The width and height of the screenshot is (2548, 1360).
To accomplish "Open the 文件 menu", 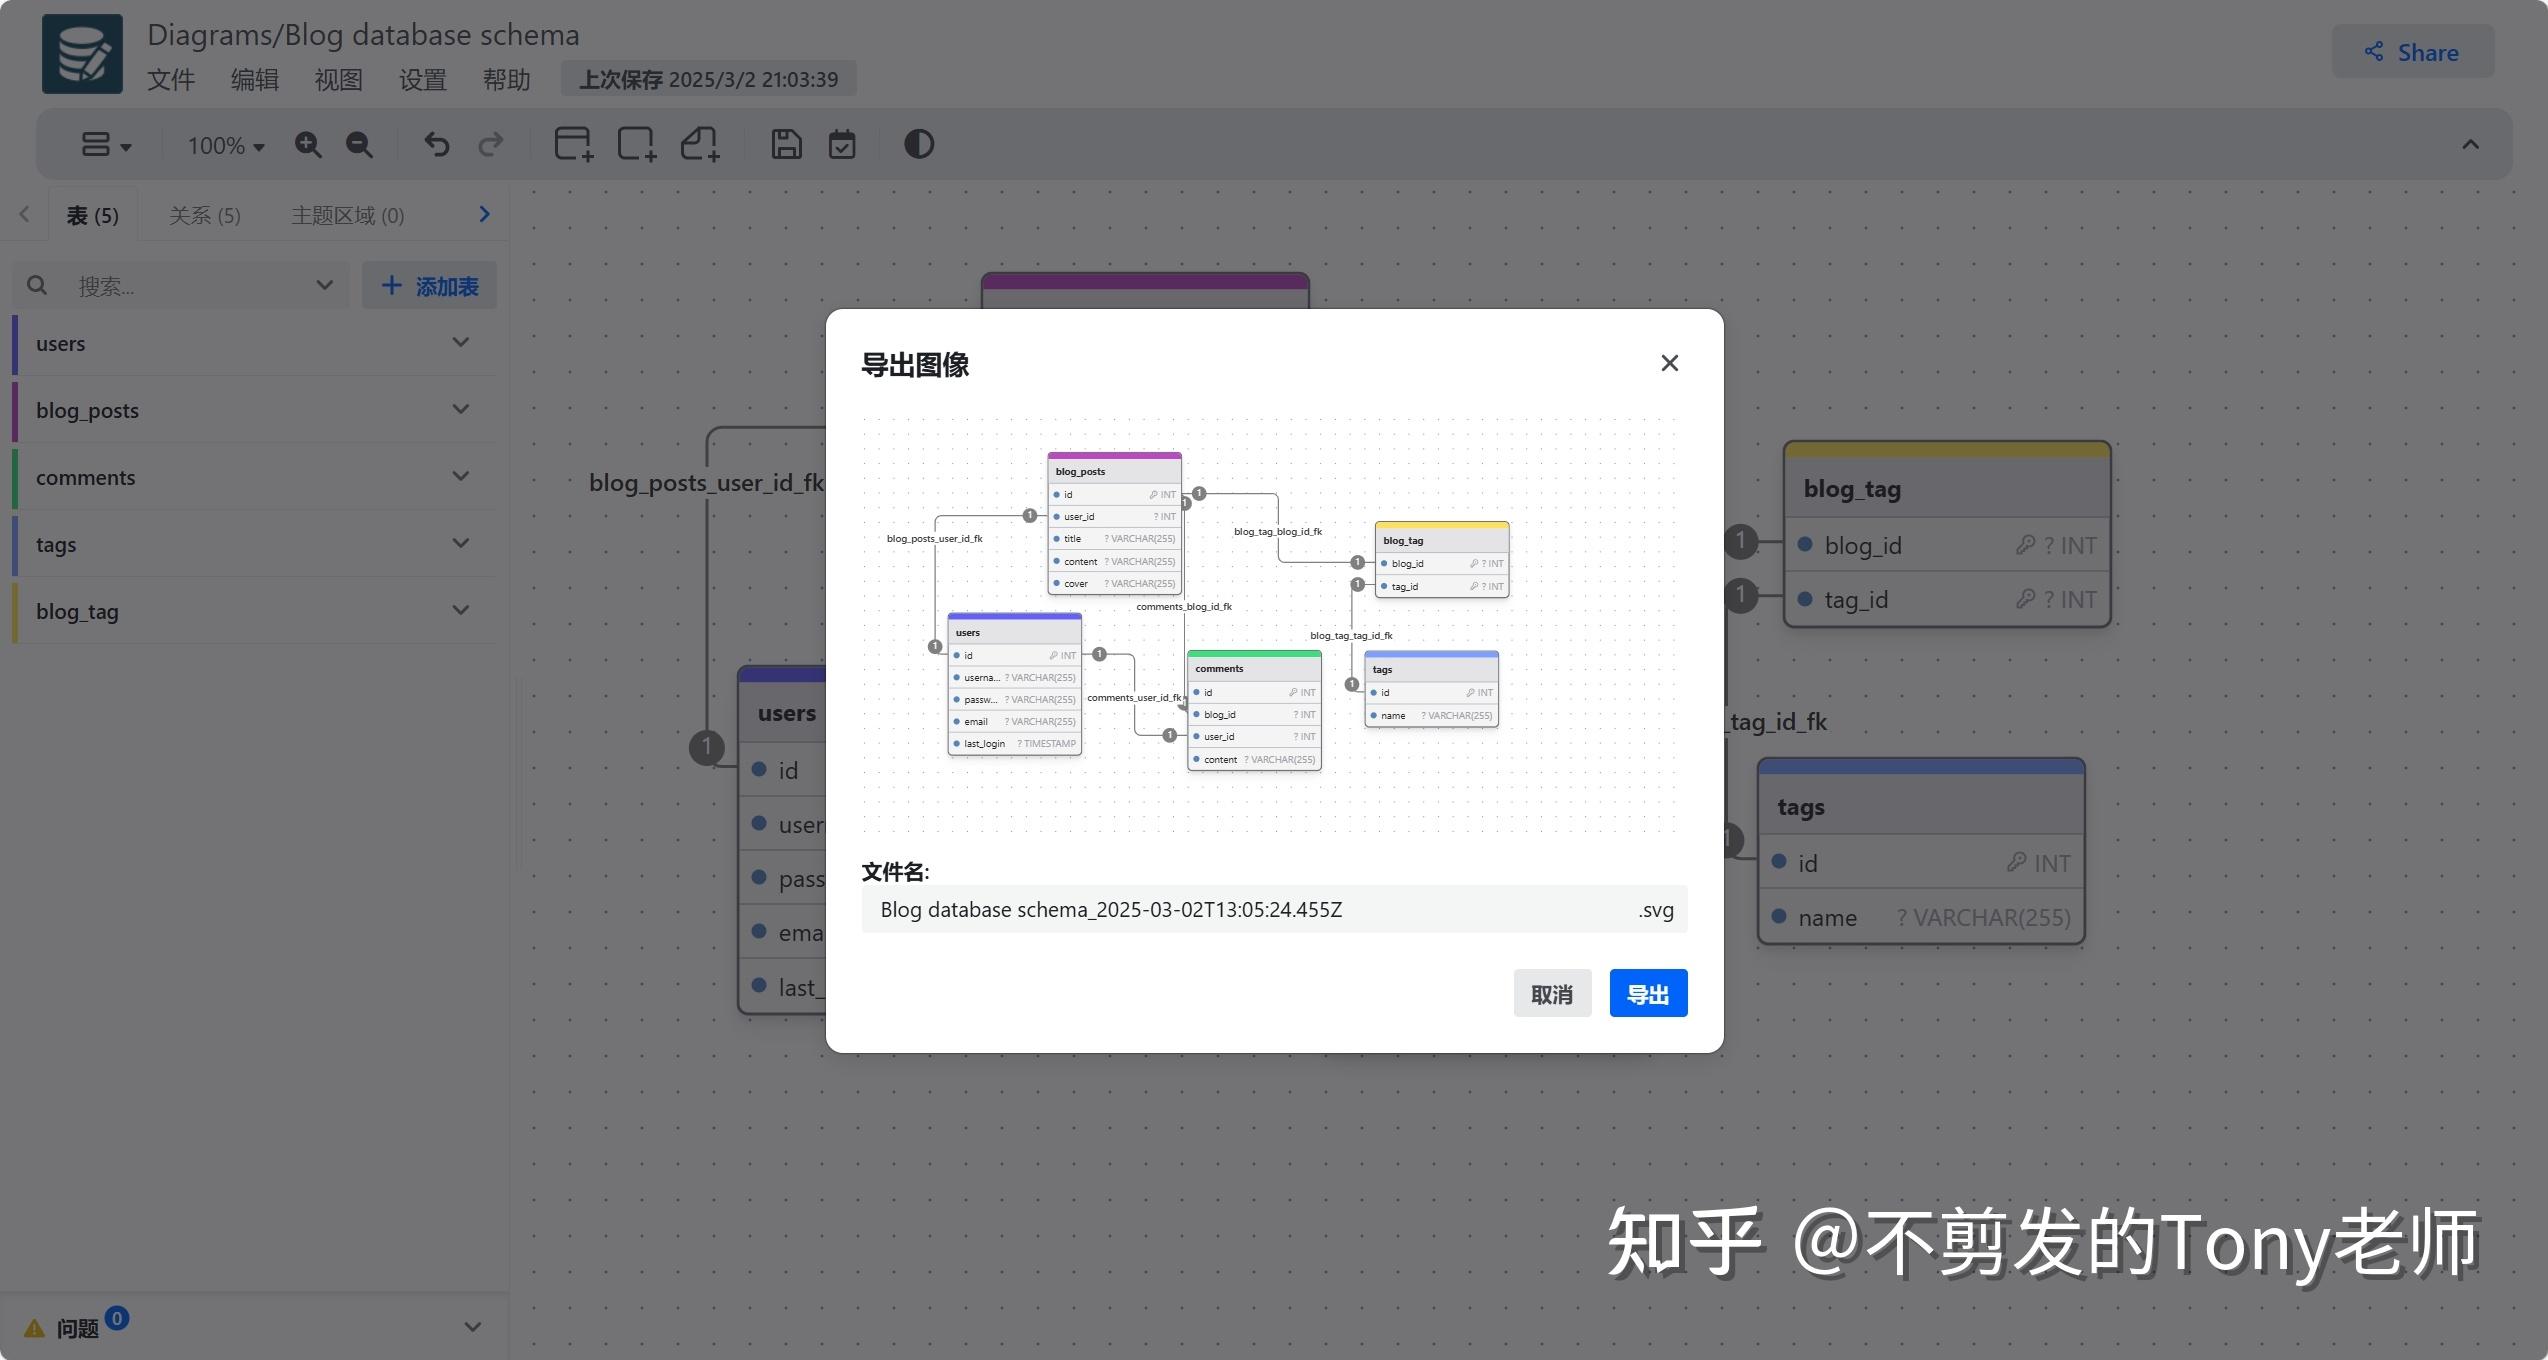I will pyautogui.click(x=170, y=80).
